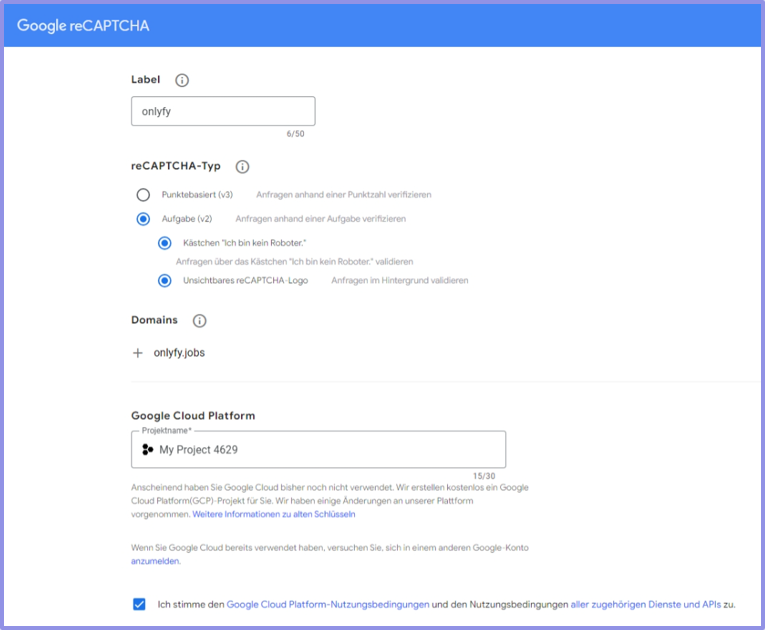
Task: Click the Label info icon
Action: point(182,80)
